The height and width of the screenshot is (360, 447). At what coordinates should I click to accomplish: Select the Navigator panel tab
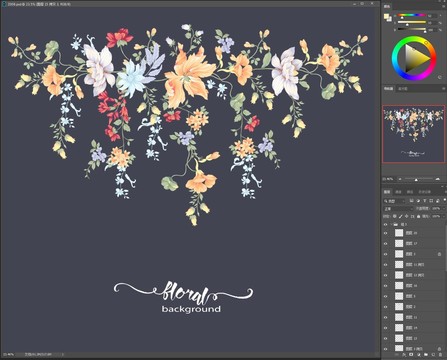tap(388, 89)
